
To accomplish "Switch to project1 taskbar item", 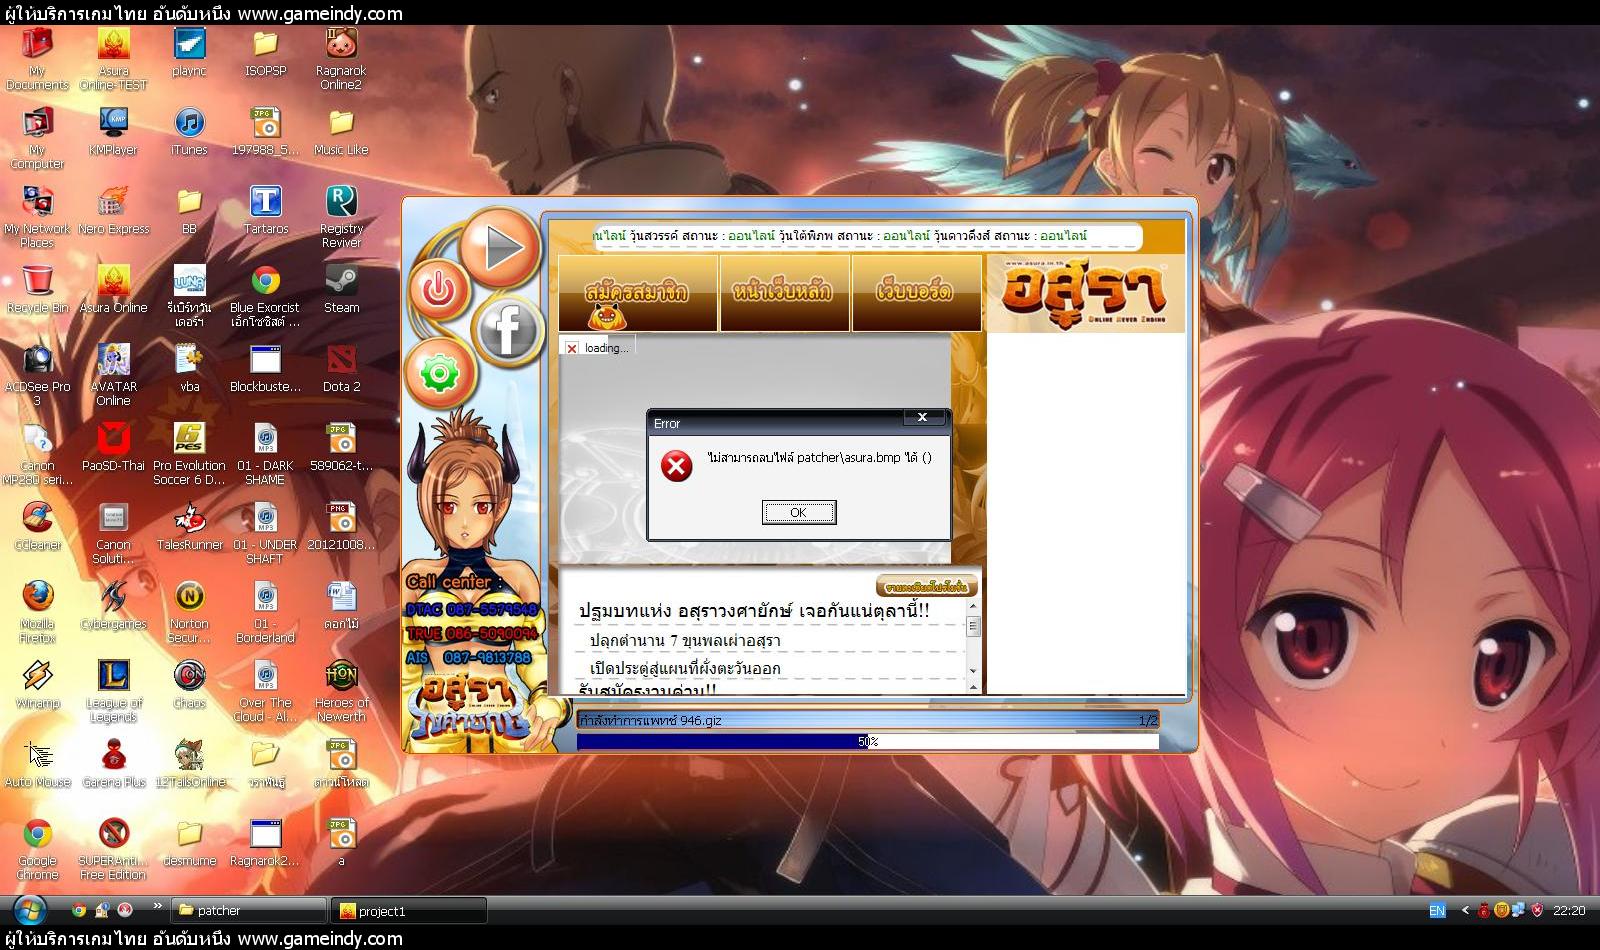I will pos(410,911).
